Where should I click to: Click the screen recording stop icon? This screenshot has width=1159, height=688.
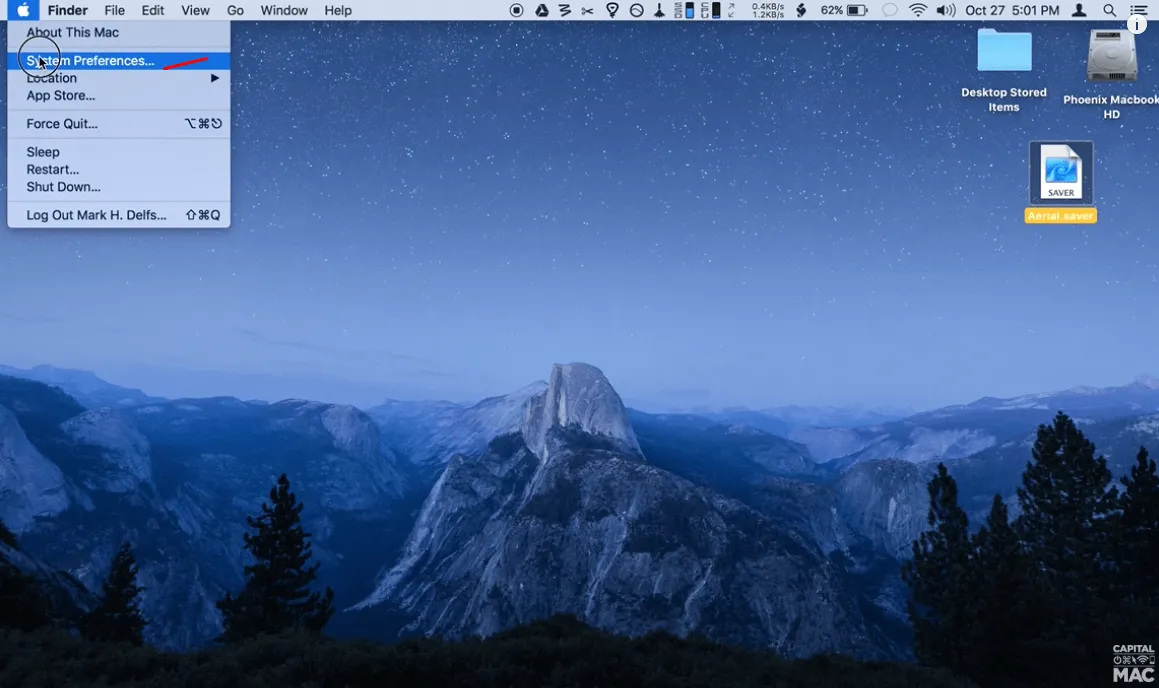point(517,10)
